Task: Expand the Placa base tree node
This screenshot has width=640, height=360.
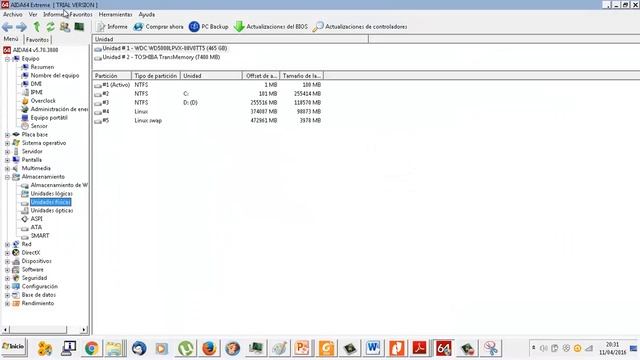Action: [7, 135]
